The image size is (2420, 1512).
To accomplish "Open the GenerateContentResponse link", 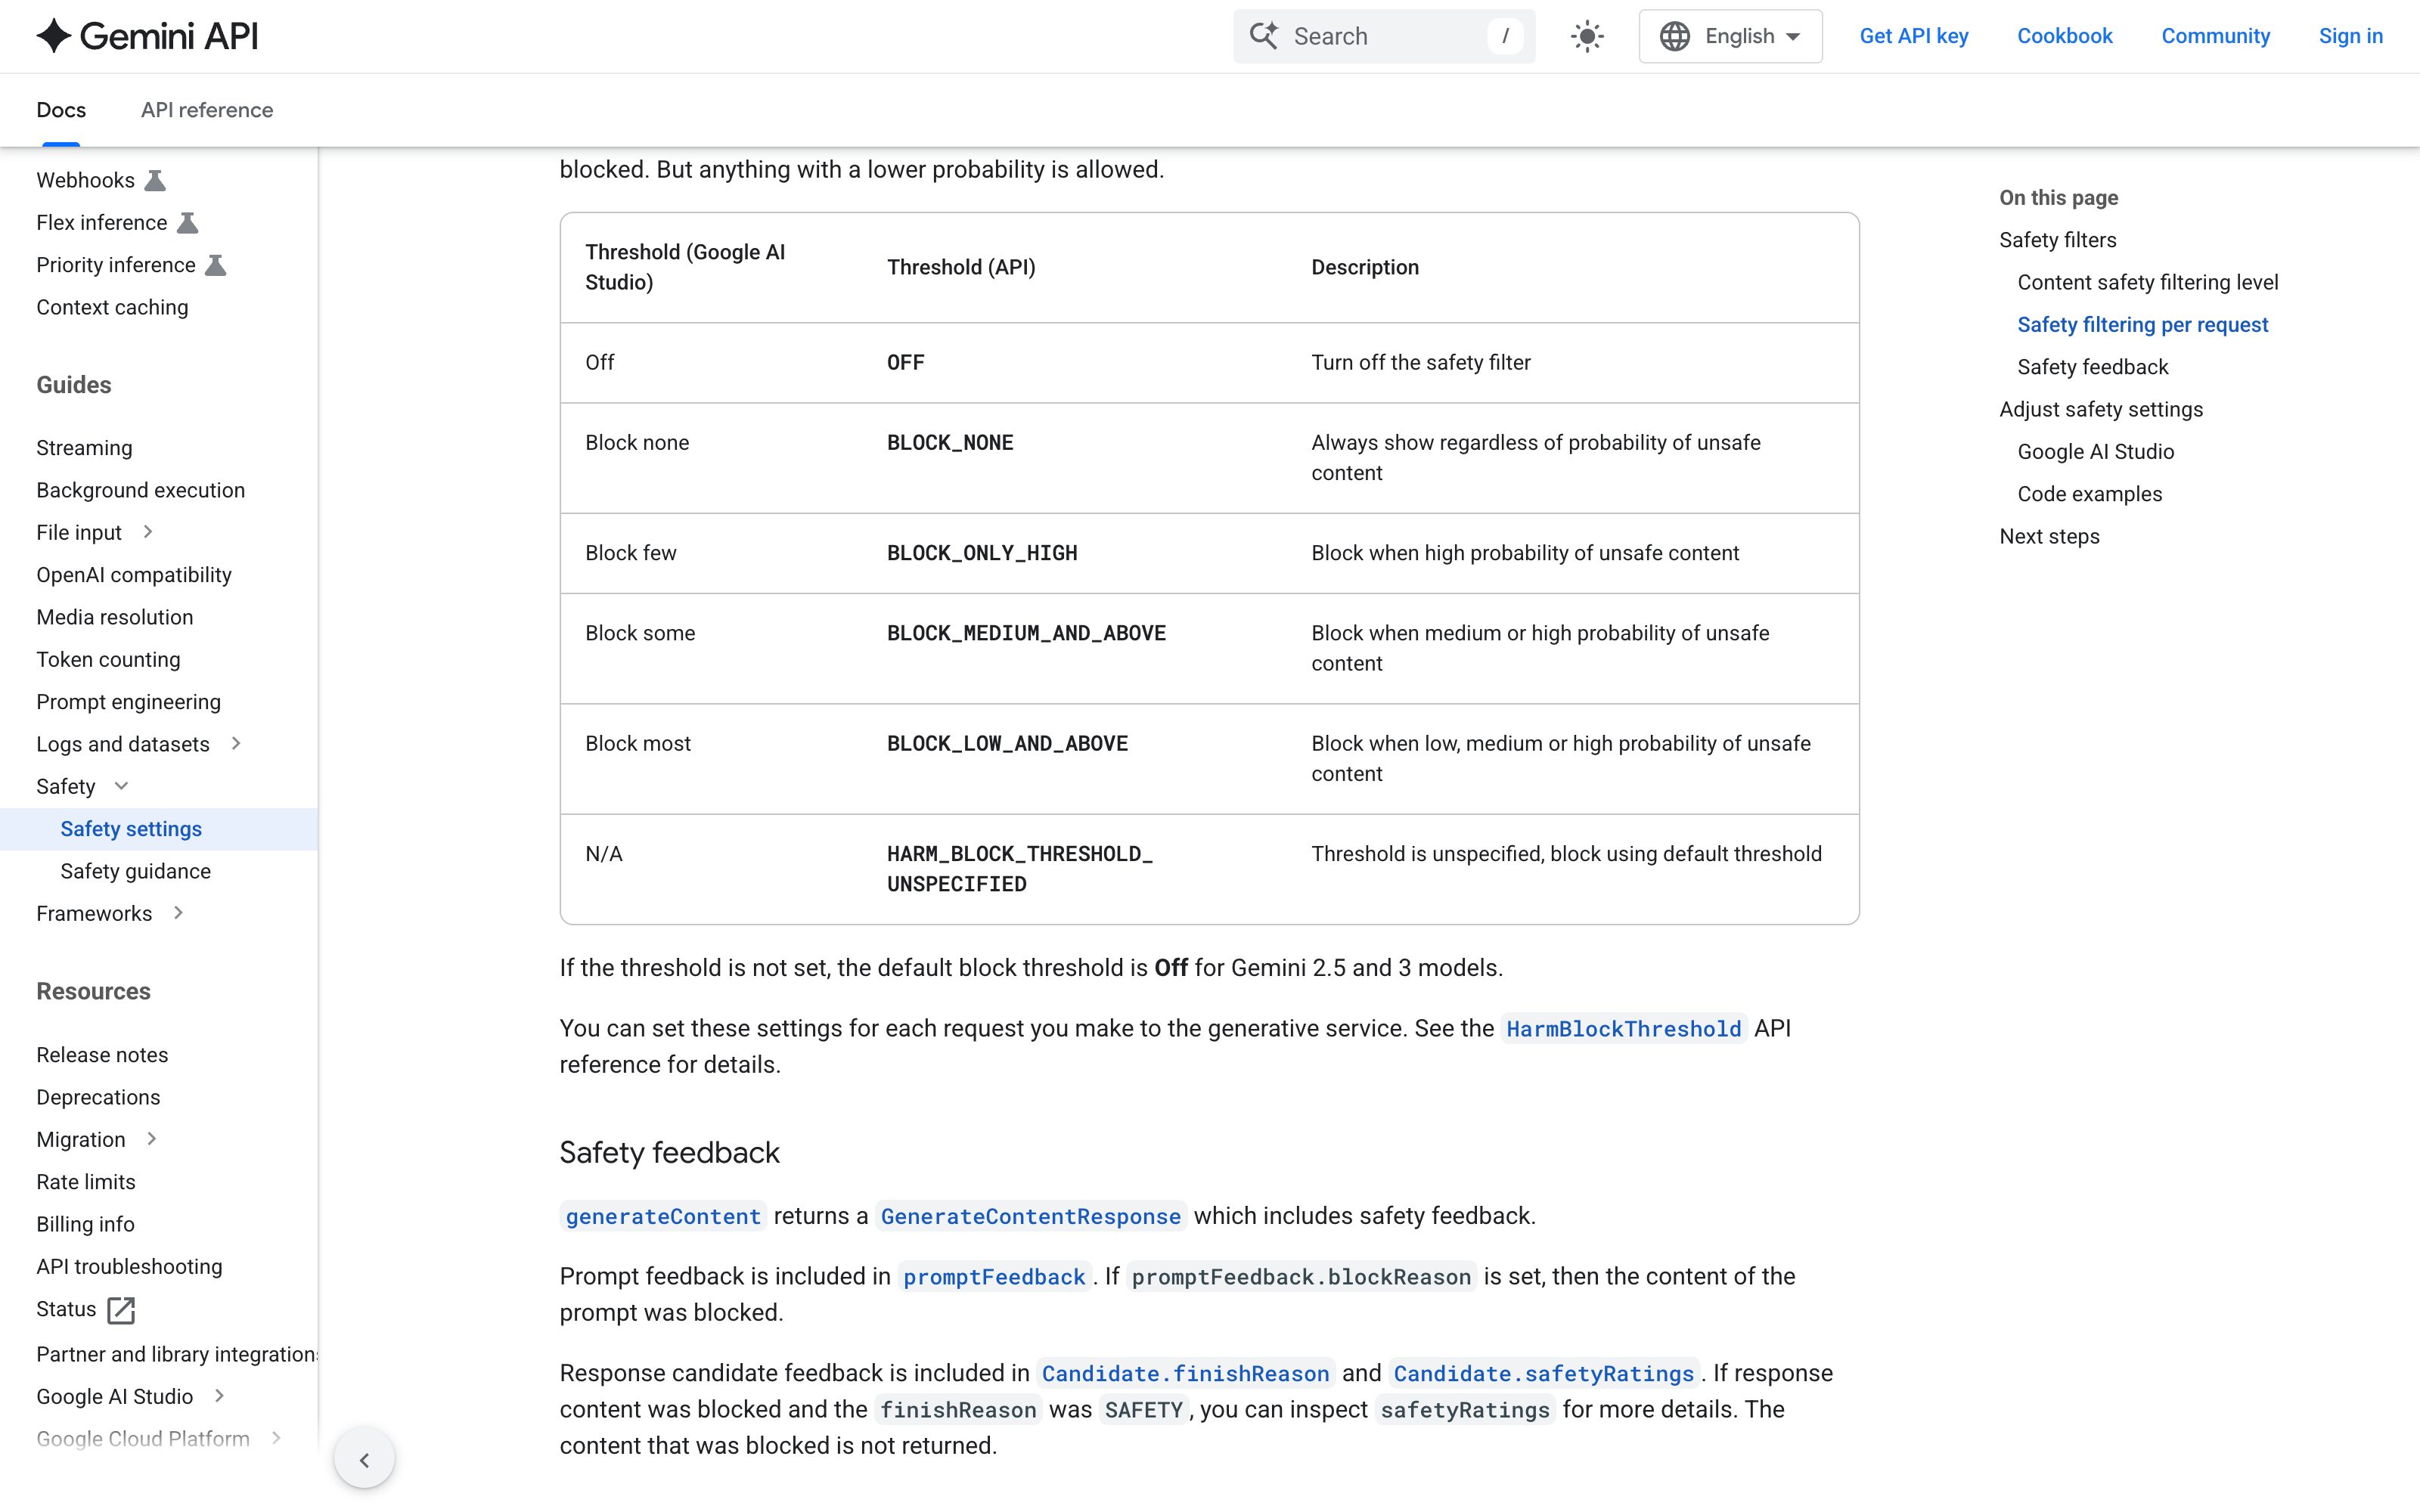I will point(1030,1216).
